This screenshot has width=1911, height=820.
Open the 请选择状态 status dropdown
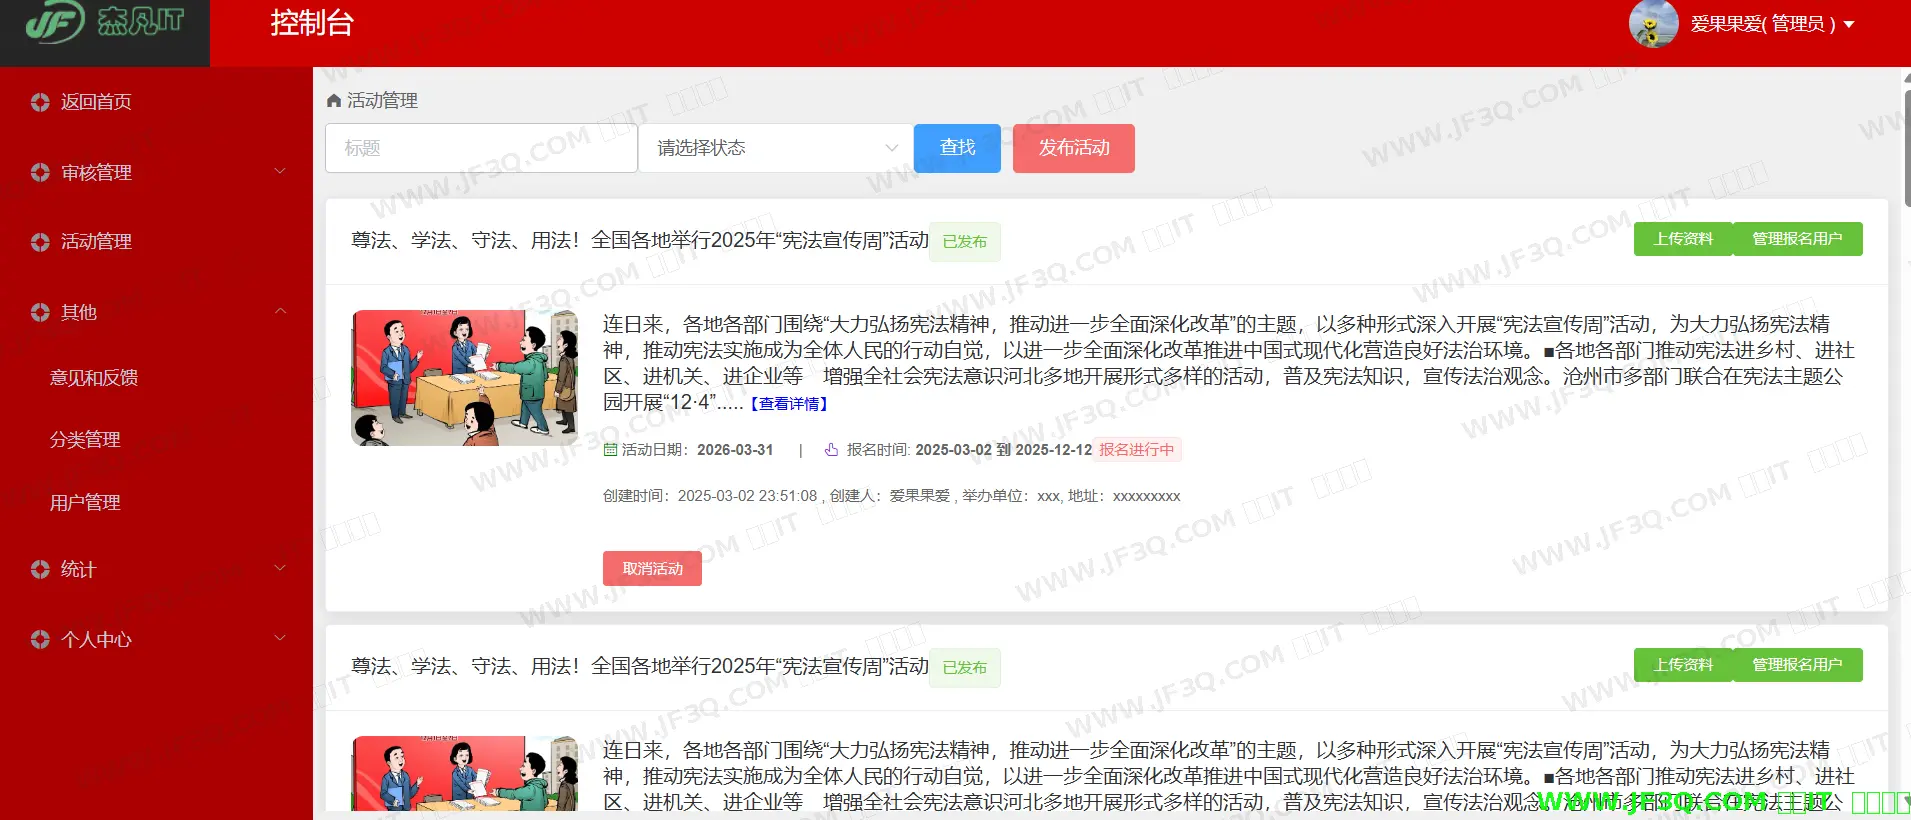point(775,148)
